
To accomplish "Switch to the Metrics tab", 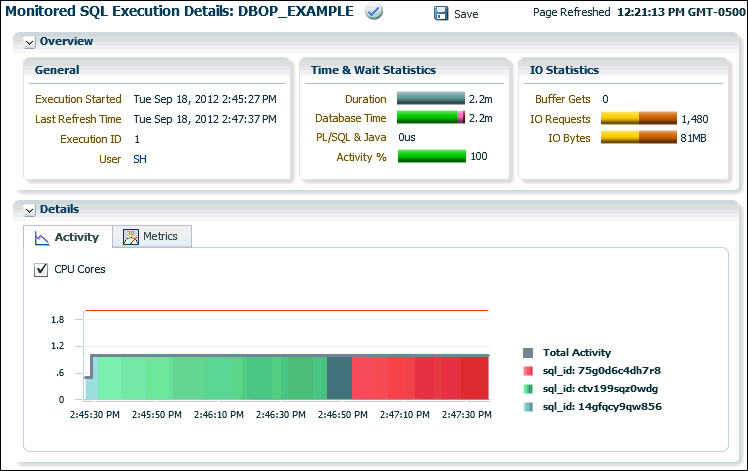I will pos(151,237).
